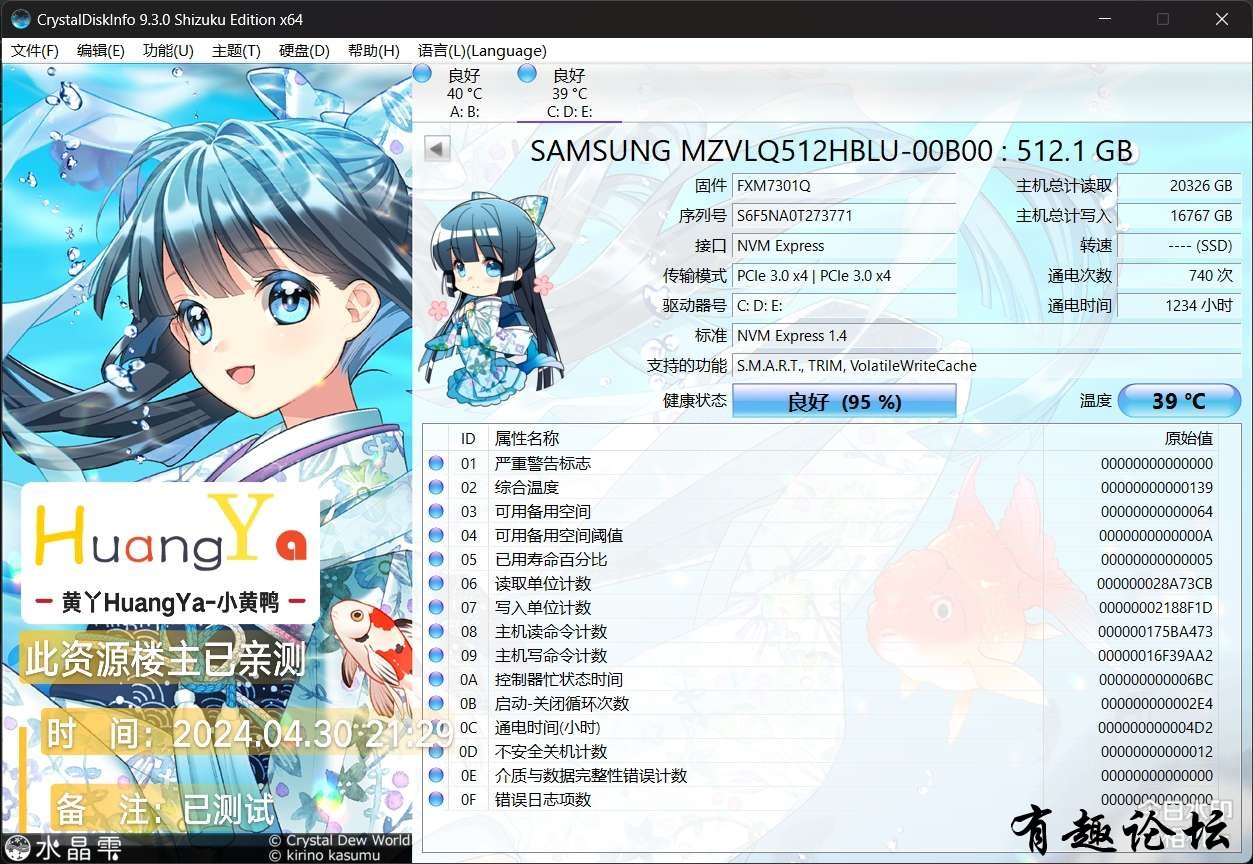Click the status orb for 写入单位计数
1253x864 pixels.
(x=436, y=607)
